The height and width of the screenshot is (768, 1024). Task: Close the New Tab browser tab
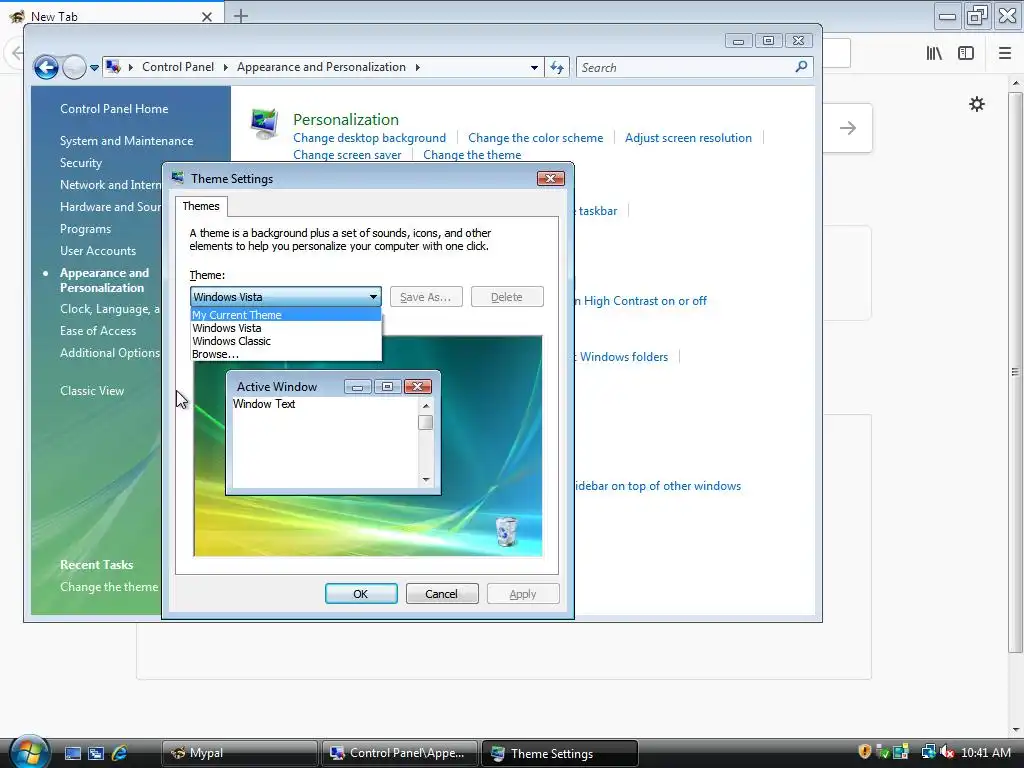tap(207, 17)
